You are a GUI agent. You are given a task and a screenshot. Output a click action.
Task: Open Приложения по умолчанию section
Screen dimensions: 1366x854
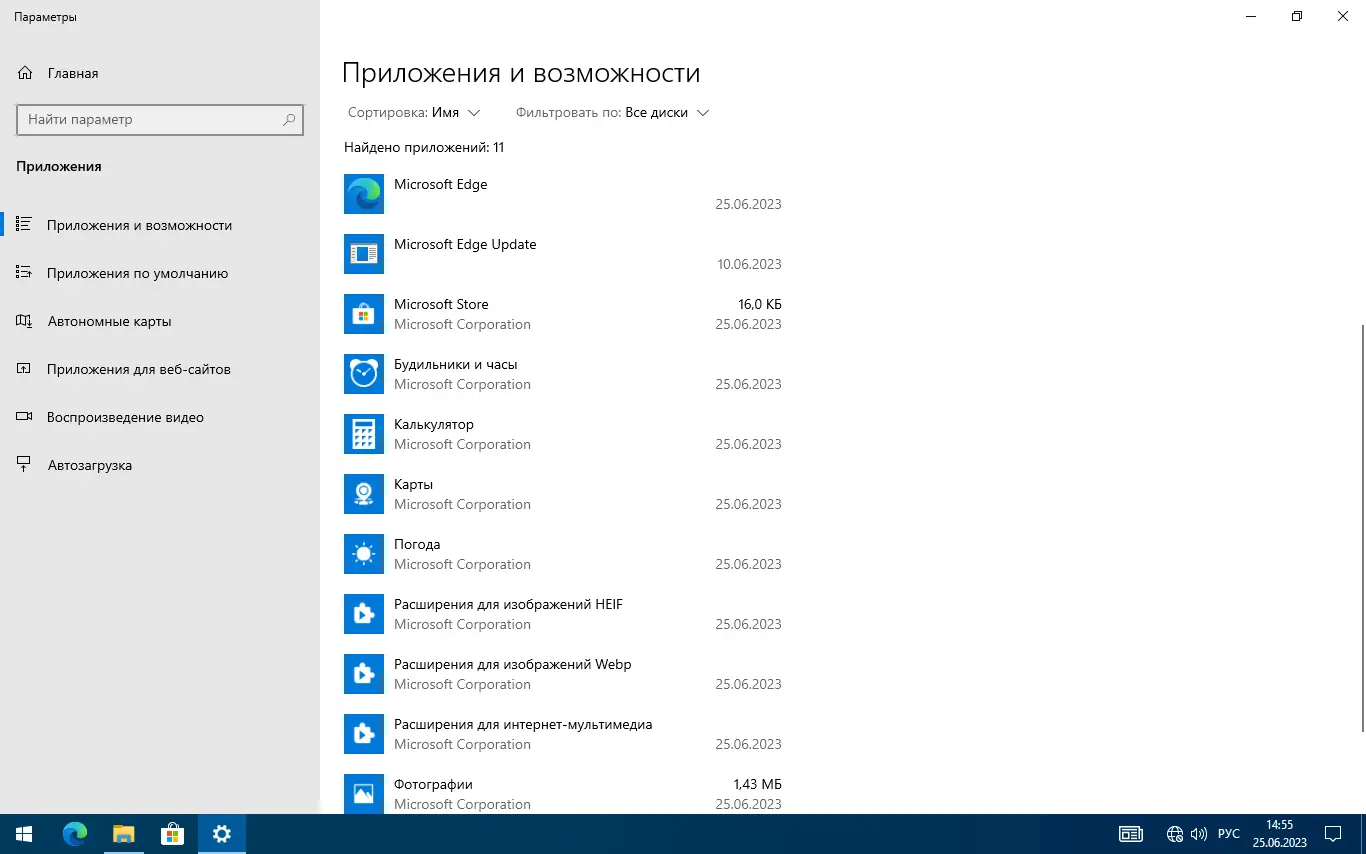pos(160,273)
